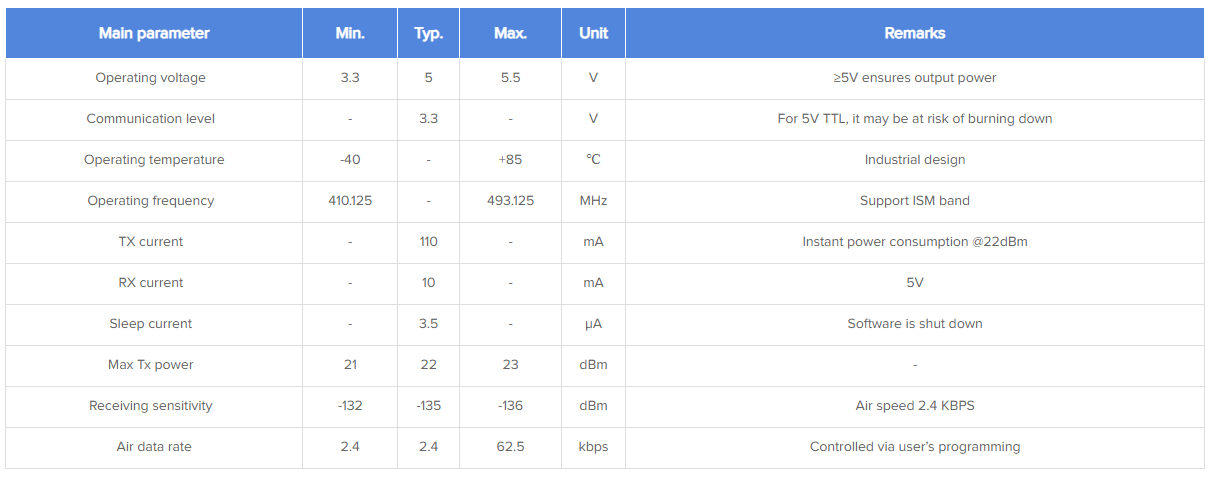Click the Sleep current row label
Image resolution: width=1210 pixels, height=477 pixels.
[151, 324]
